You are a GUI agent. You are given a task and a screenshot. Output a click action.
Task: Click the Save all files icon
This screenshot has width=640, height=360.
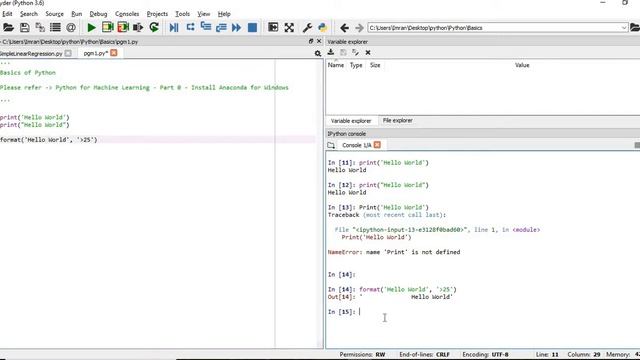(x=40, y=27)
